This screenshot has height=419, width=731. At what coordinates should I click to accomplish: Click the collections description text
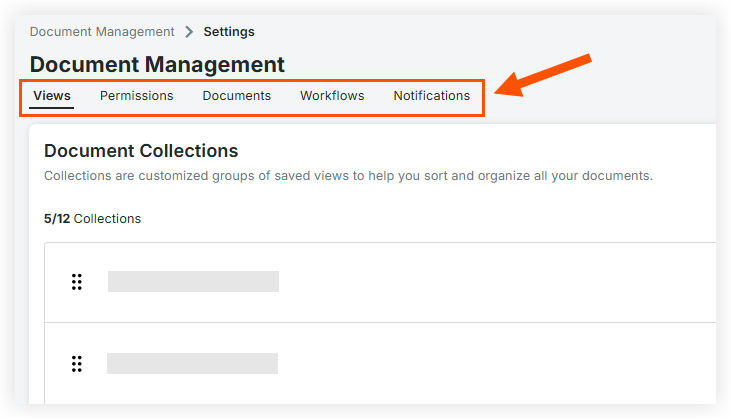click(348, 176)
